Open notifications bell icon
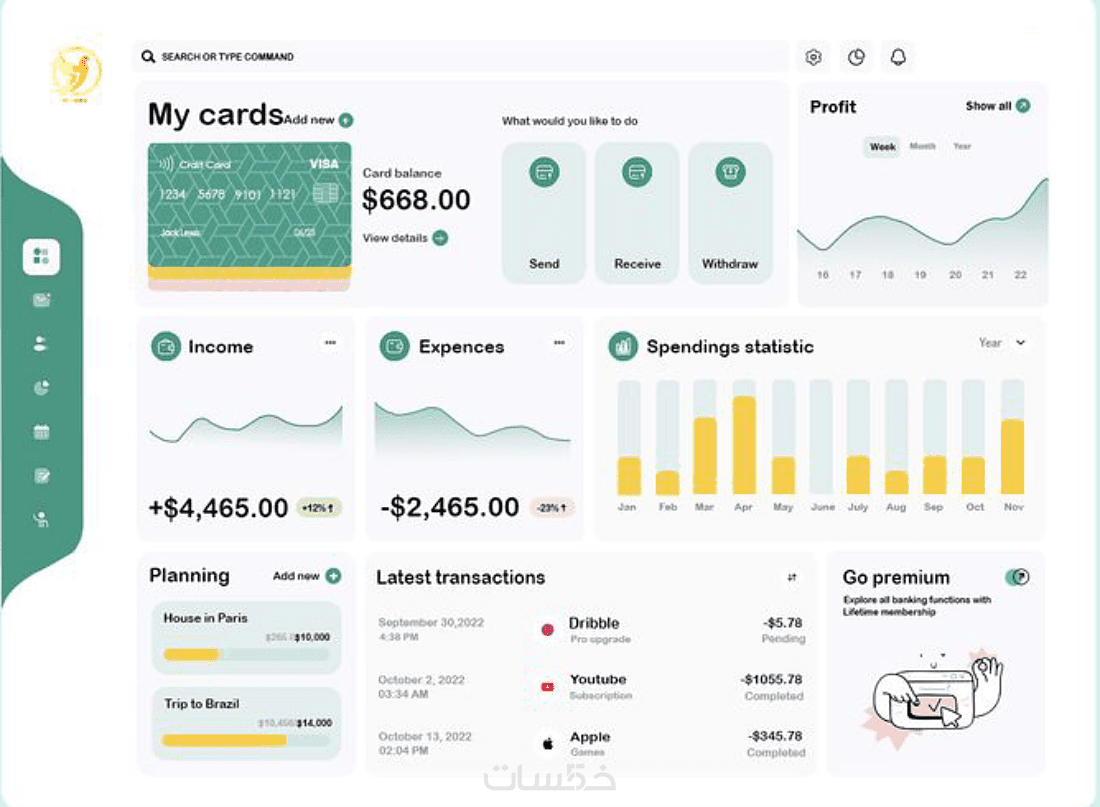Screen dimensions: 1100x807 pyautogui.click(x=898, y=58)
